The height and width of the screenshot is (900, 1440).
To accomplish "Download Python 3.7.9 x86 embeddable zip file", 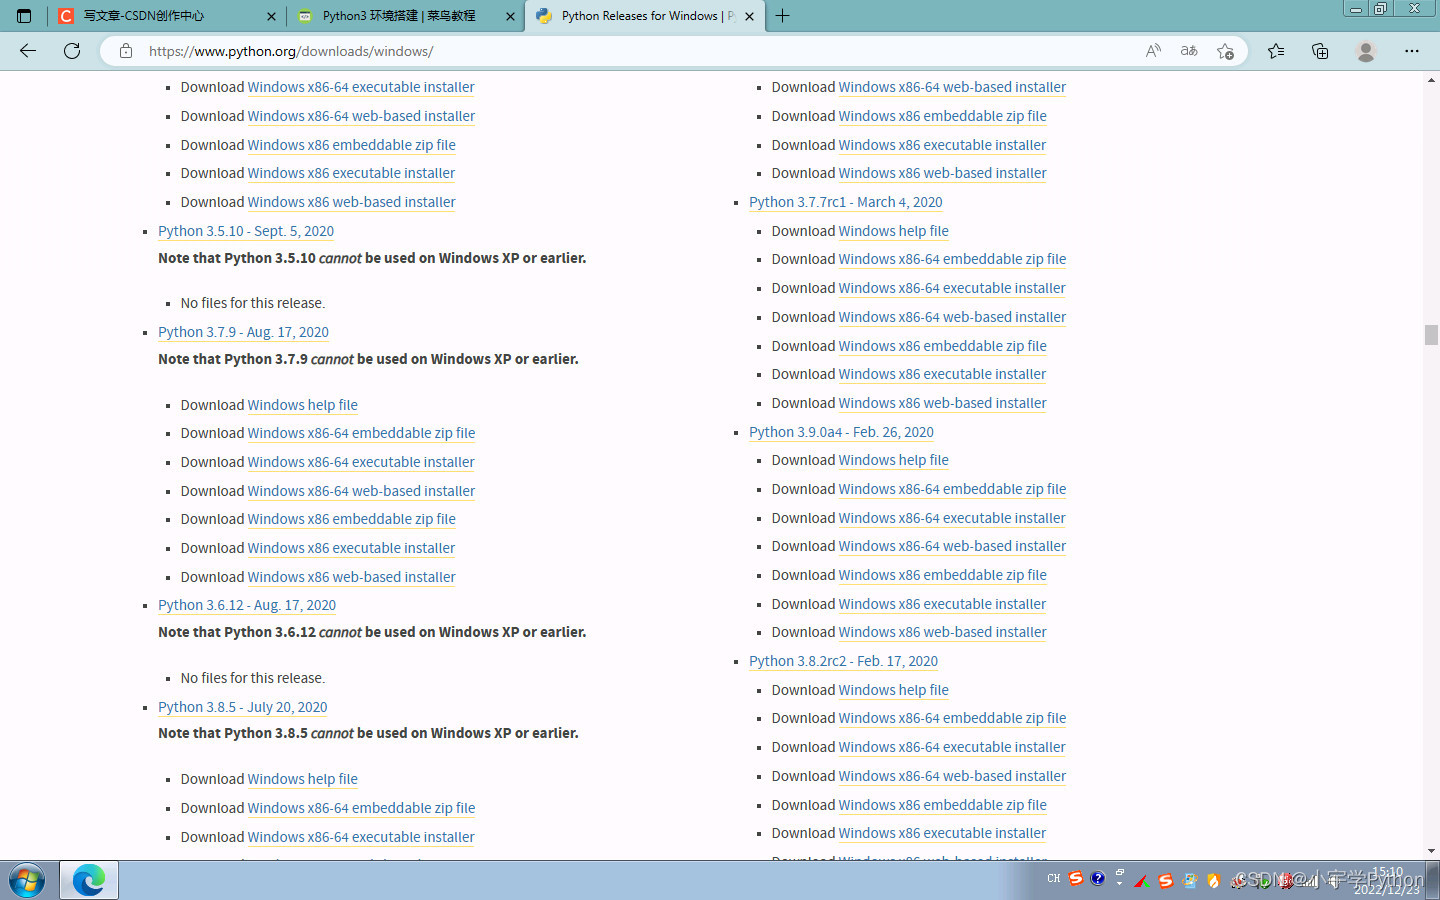I will 352,519.
